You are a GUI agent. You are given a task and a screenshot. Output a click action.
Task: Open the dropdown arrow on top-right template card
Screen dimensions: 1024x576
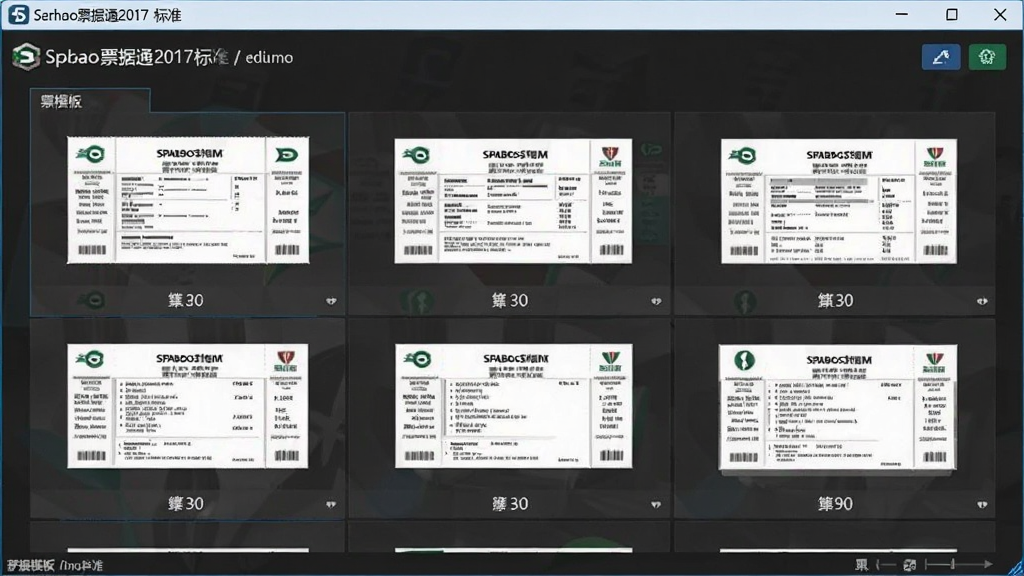coord(982,301)
